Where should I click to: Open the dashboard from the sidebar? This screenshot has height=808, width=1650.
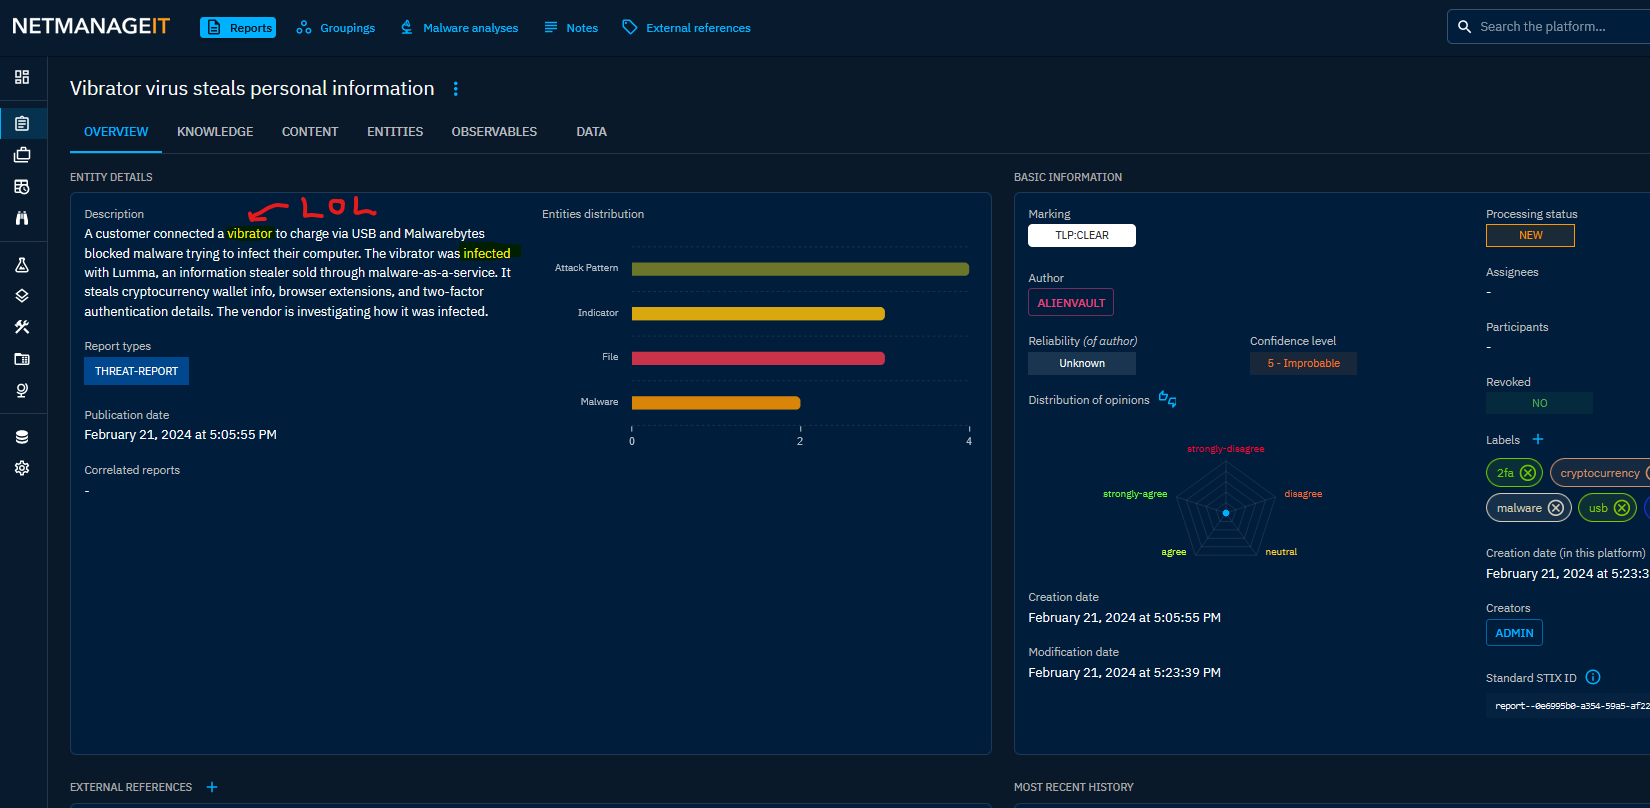coord(22,77)
